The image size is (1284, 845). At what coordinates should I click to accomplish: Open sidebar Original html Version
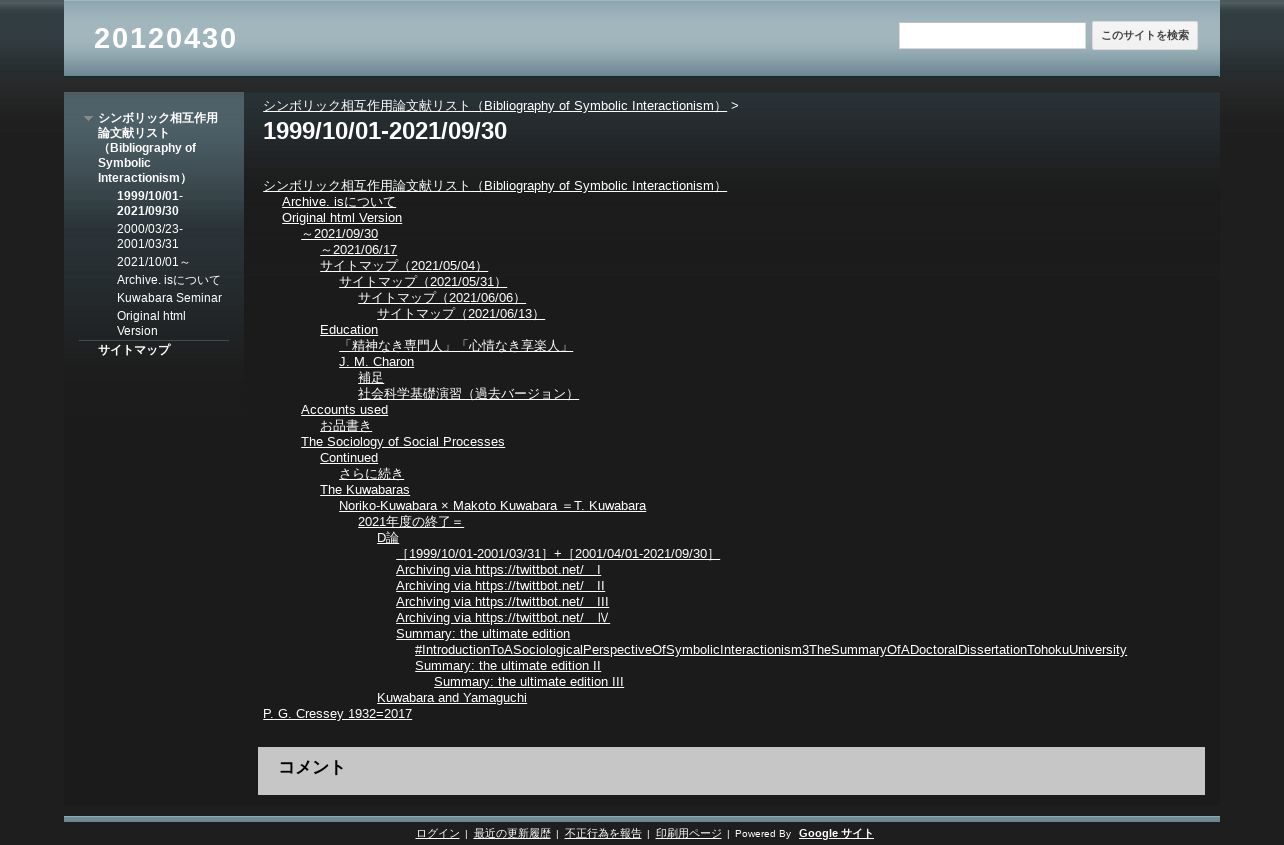coord(151,323)
